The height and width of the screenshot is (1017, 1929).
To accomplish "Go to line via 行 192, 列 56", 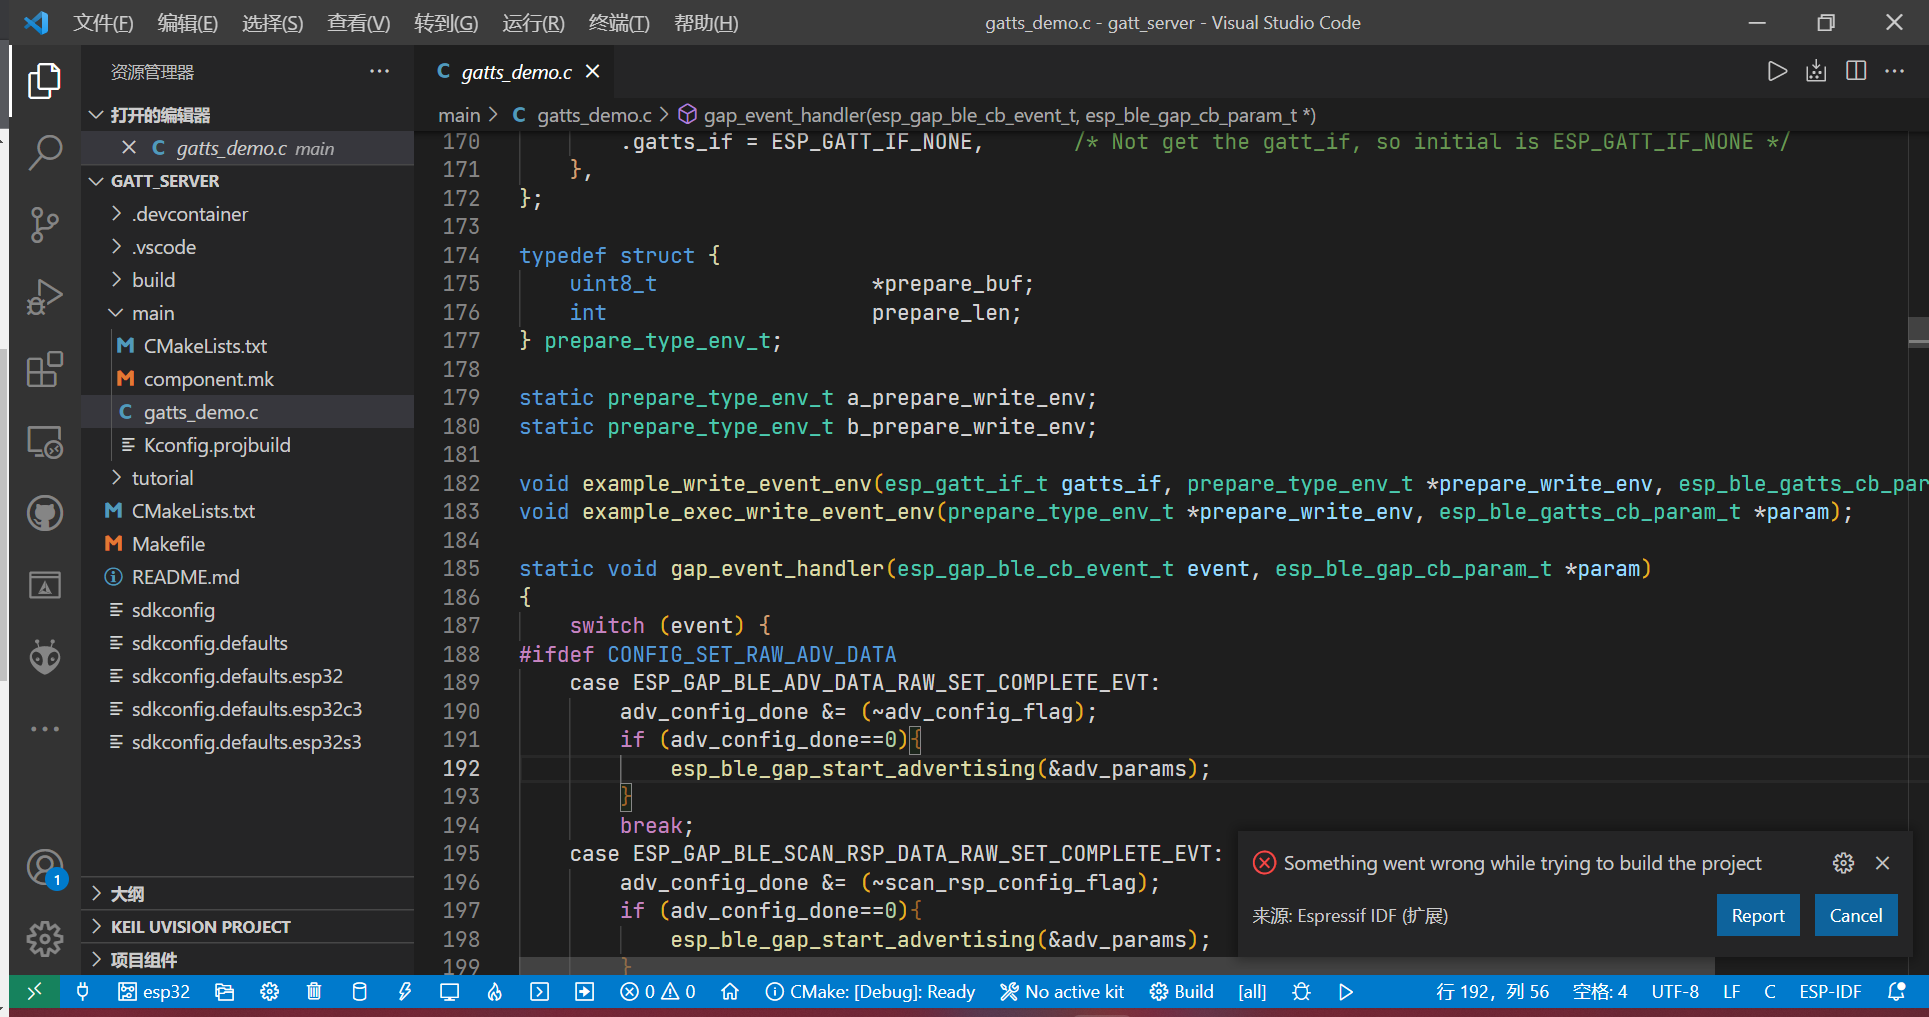I will [1492, 991].
